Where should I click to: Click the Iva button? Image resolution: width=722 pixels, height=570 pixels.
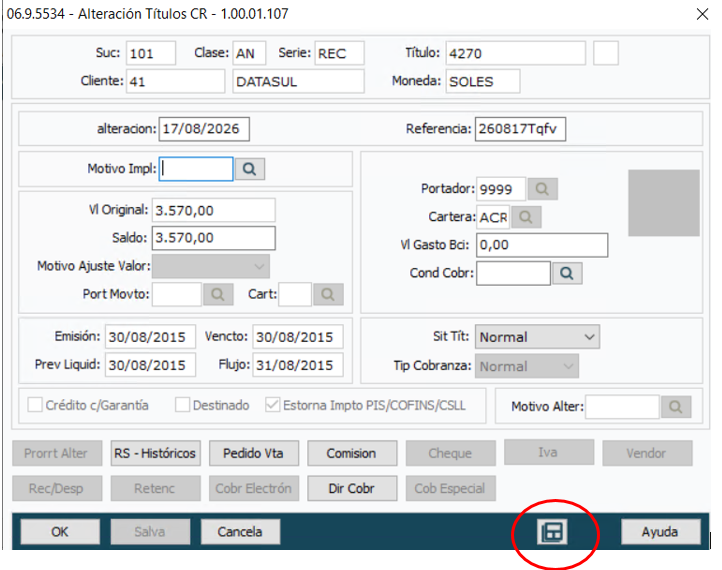pos(548,452)
